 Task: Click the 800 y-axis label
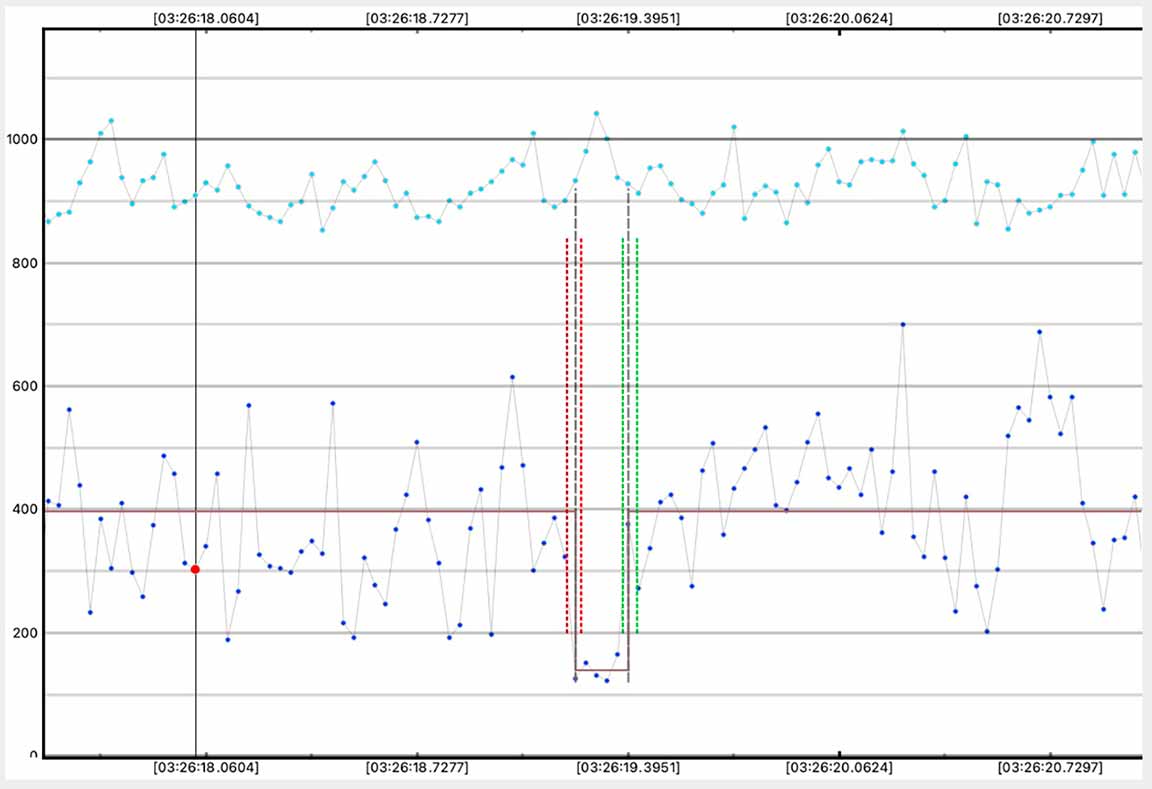click(x=23, y=263)
